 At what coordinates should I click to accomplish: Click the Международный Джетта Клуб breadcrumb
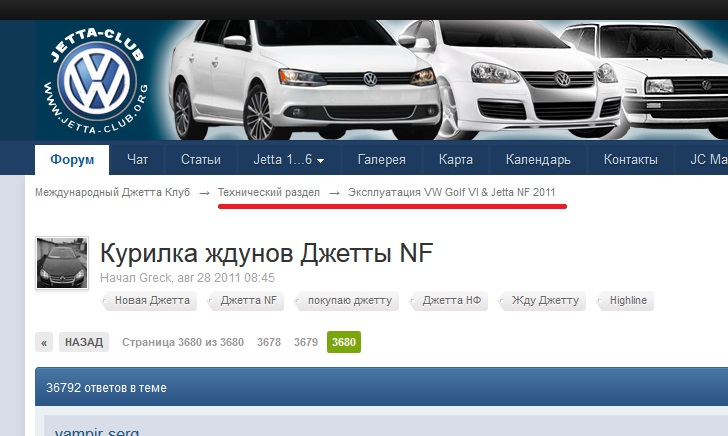coord(112,192)
